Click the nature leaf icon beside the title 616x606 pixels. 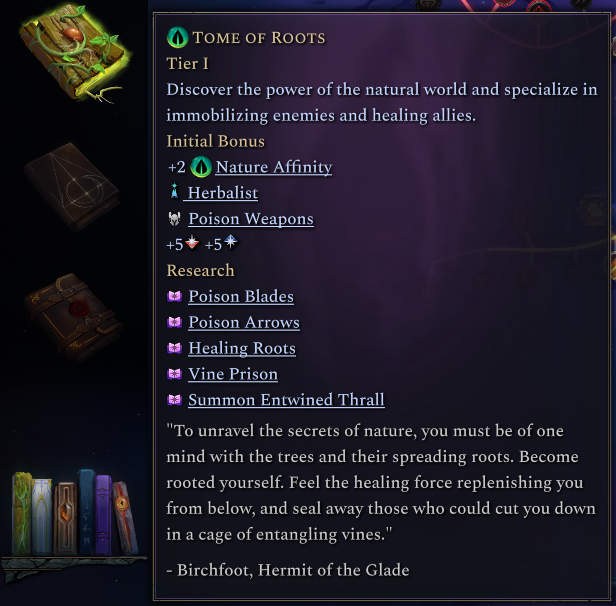tap(178, 38)
